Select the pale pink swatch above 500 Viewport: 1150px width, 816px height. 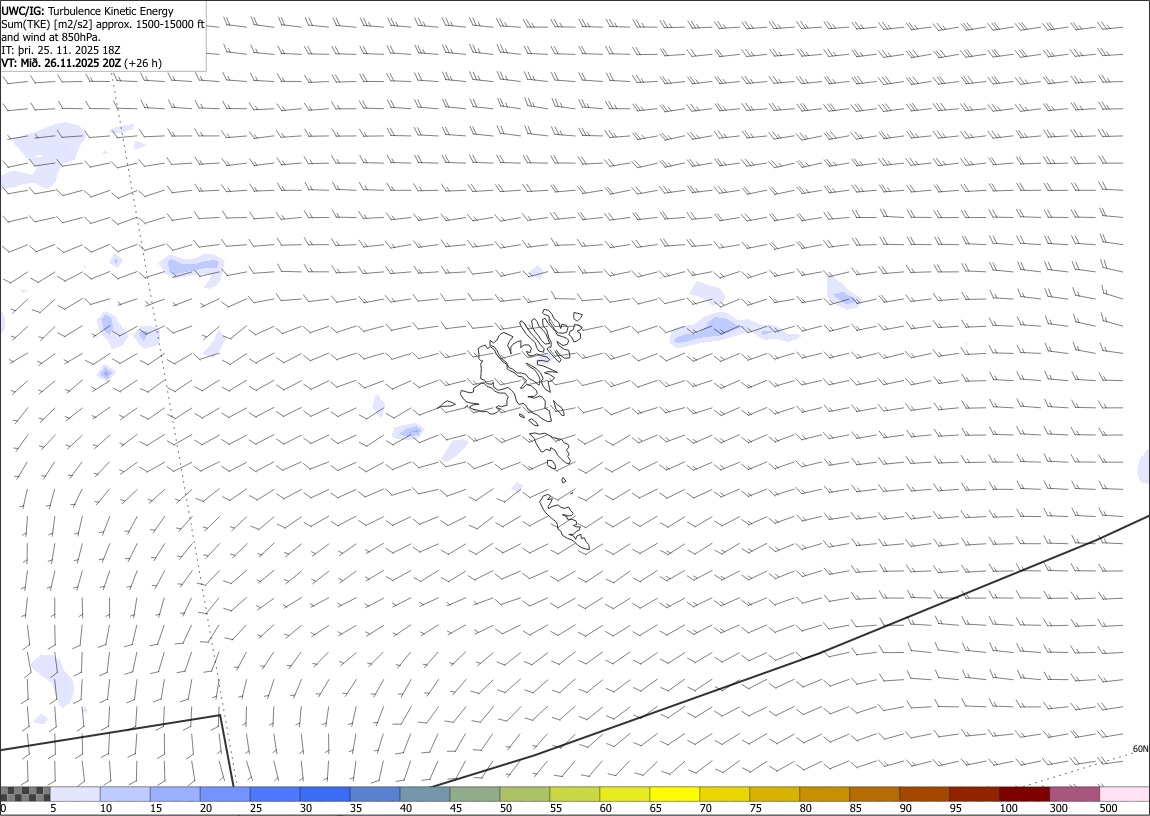coord(1124,794)
